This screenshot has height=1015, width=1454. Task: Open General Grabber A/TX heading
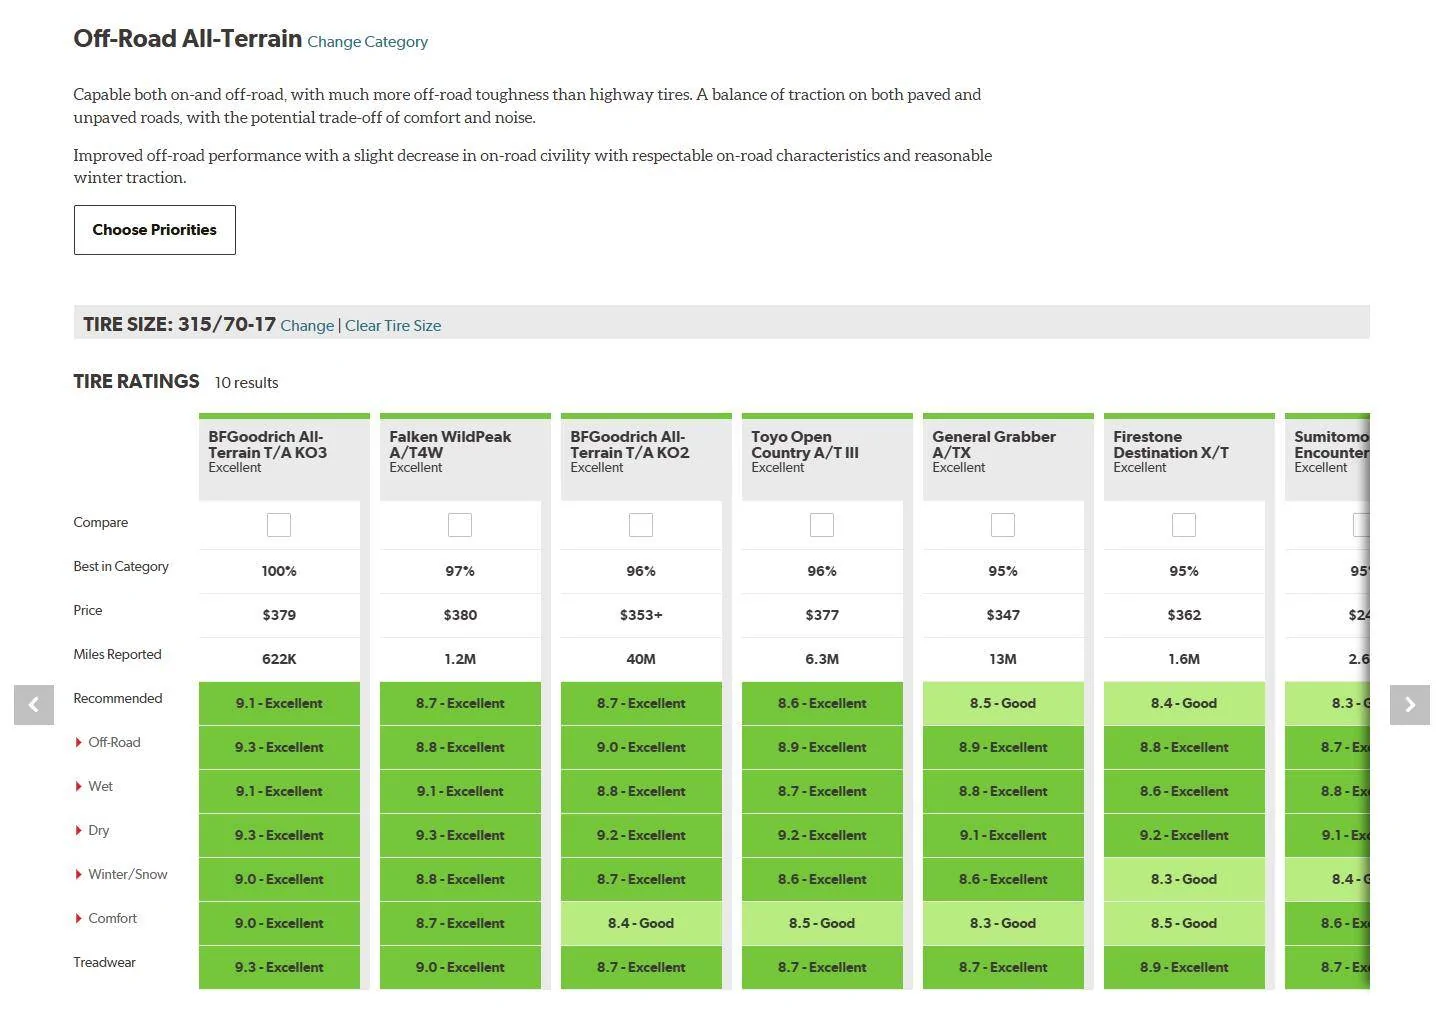coord(994,445)
